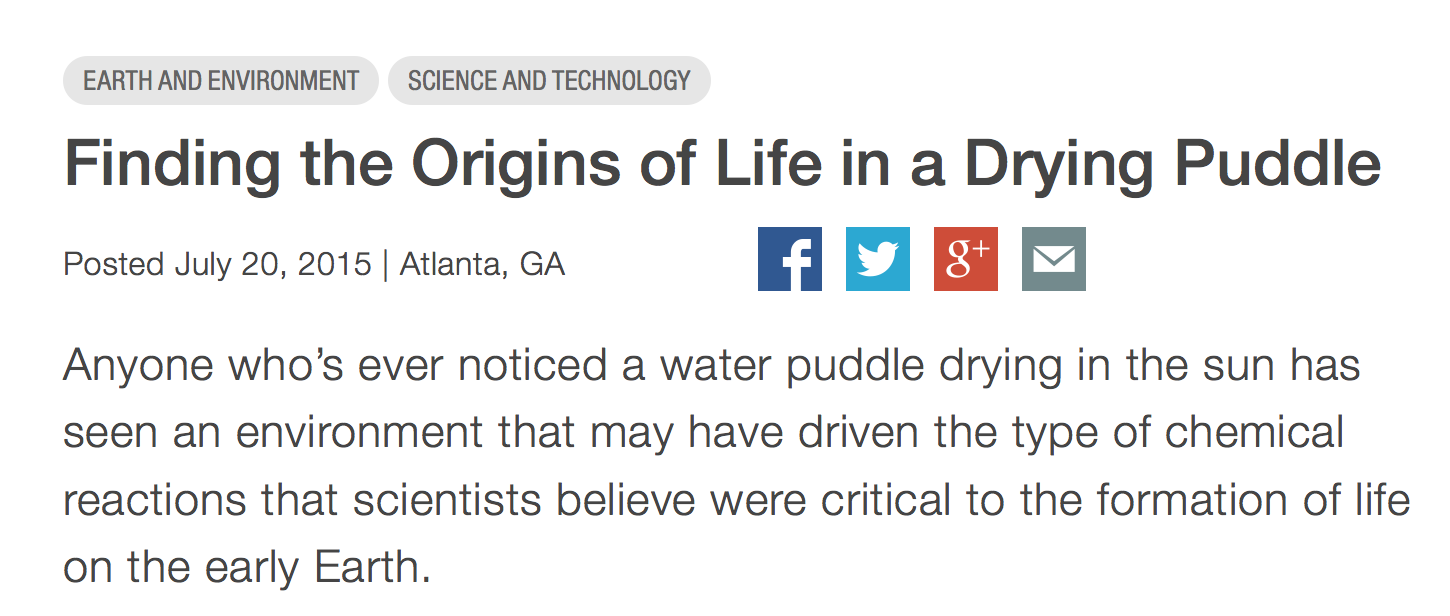
Task: Click the word Puddle in the headline
Action: tap(1270, 162)
